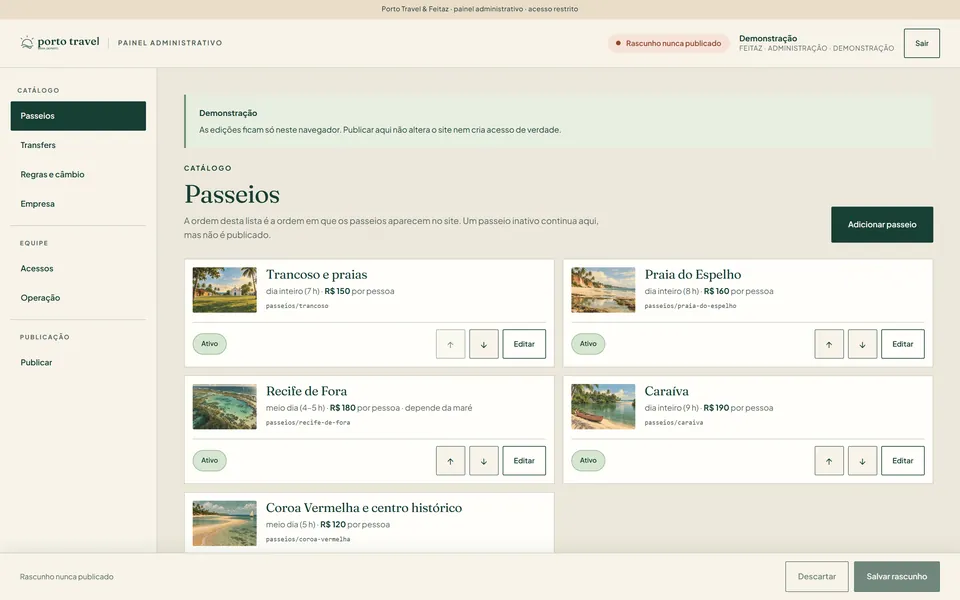960x600 pixels.
Task: Edit the Trancoso e praias tour
Action: tap(524, 344)
